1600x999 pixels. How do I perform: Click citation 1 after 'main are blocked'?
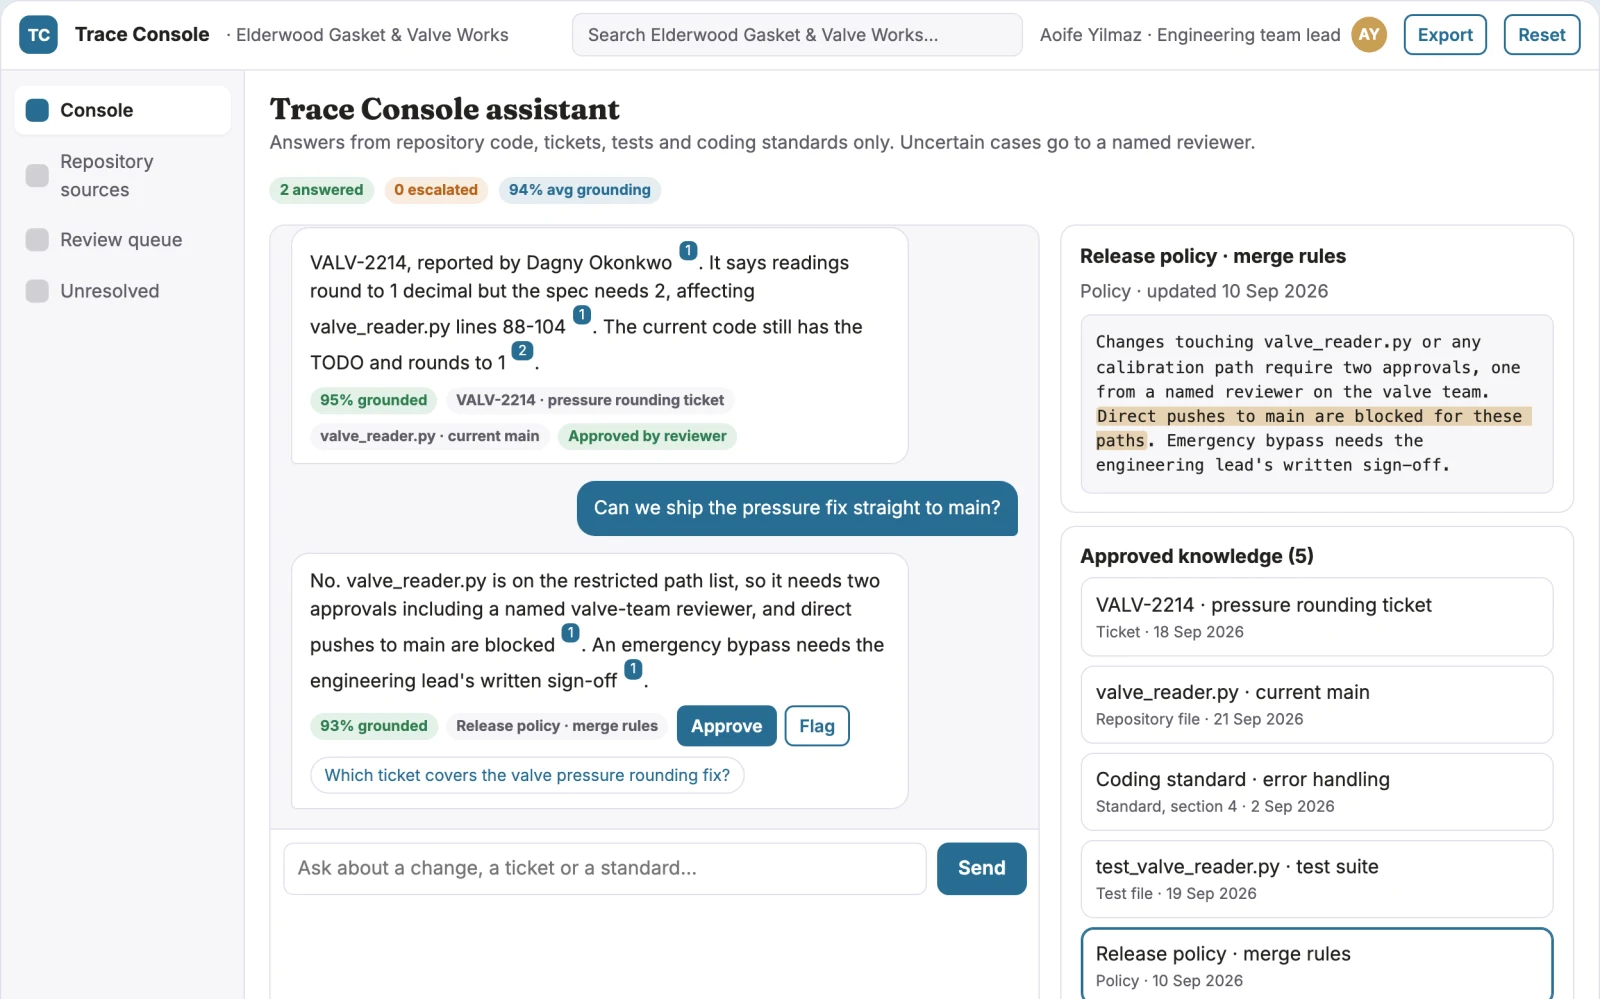(x=570, y=633)
